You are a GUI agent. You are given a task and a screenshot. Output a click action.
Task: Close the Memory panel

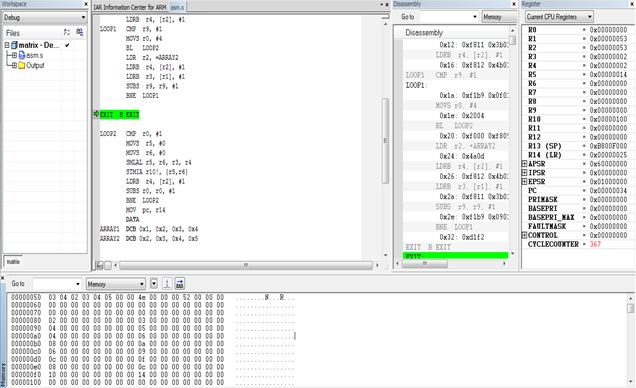tap(2, 278)
